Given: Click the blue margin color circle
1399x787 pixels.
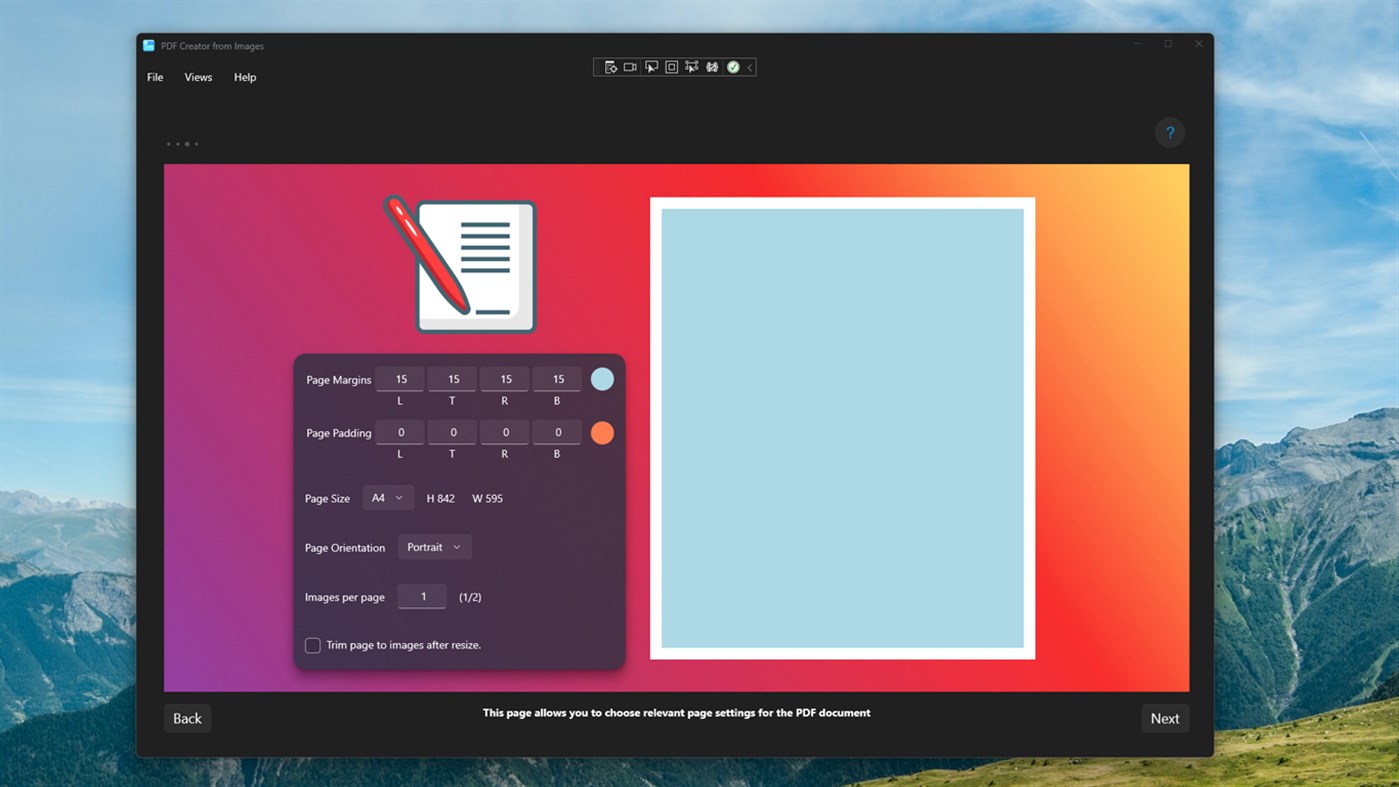Looking at the screenshot, I should pyautogui.click(x=602, y=379).
